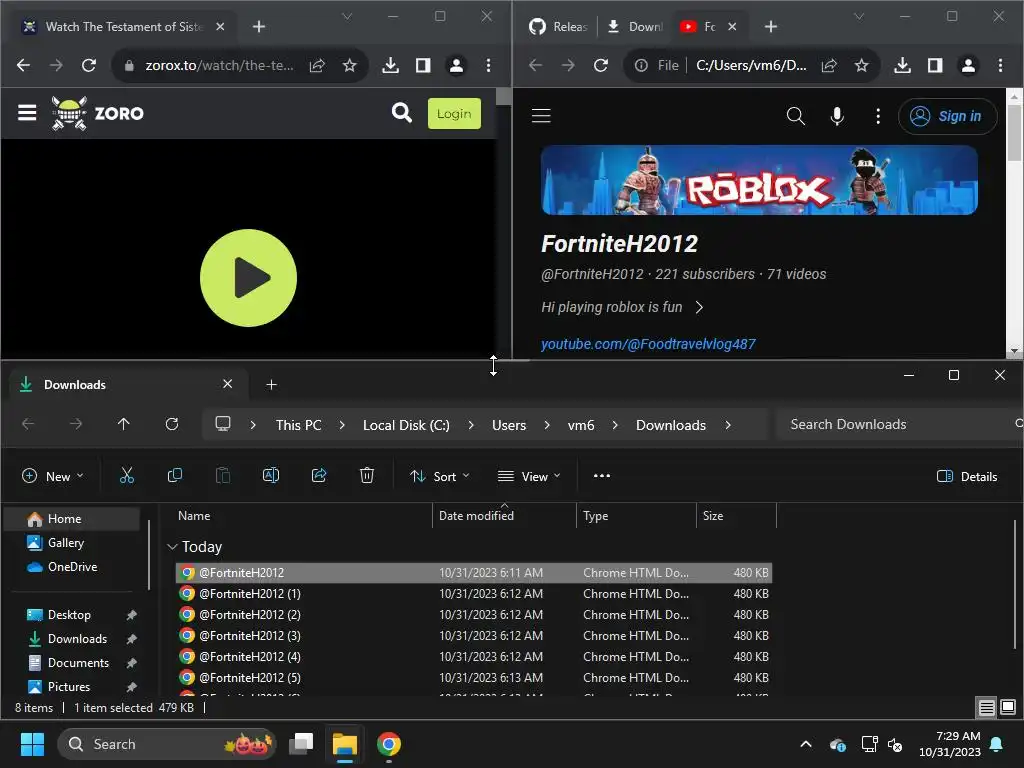Delete selected file with trash icon

tap(367, 475)
